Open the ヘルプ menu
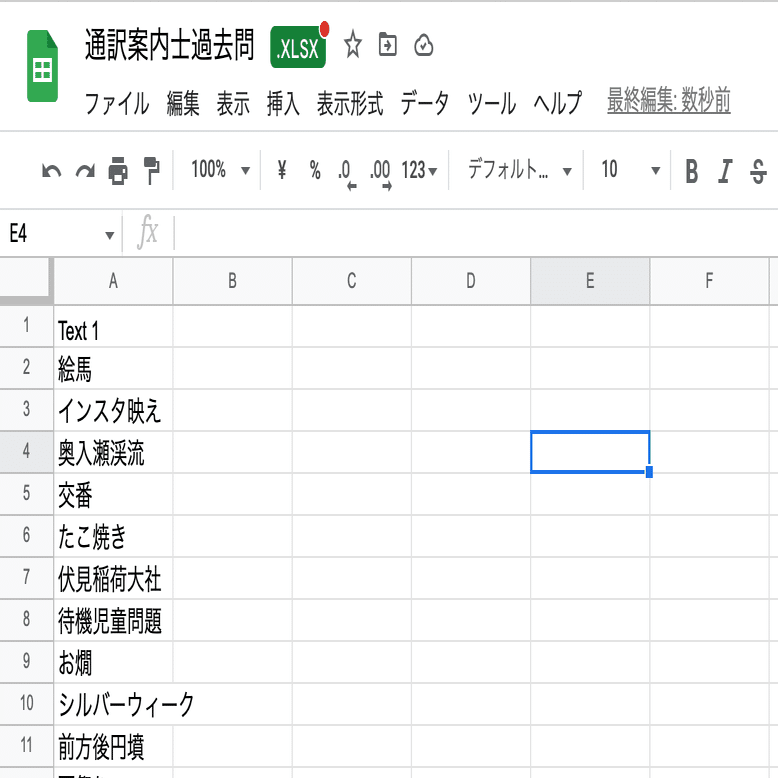The height and width of the screenshot is (778, 778). tap(558, 103)
